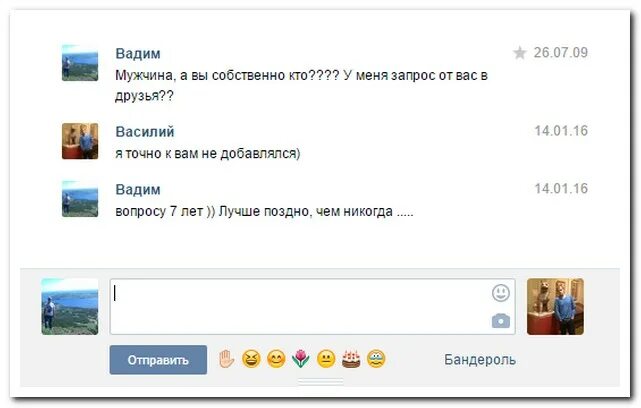Insert the crying face emoji
641x408 pixels.
[x=376, y=359]
